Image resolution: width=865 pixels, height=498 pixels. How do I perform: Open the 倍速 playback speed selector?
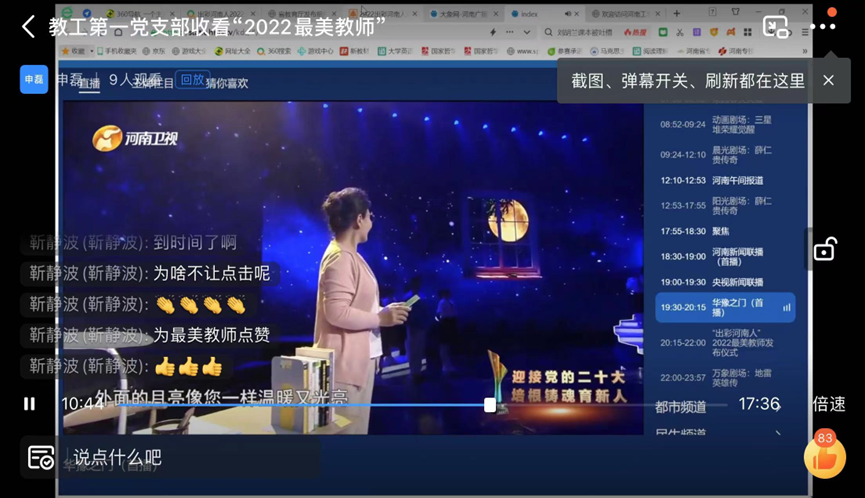tap(828, 404)
